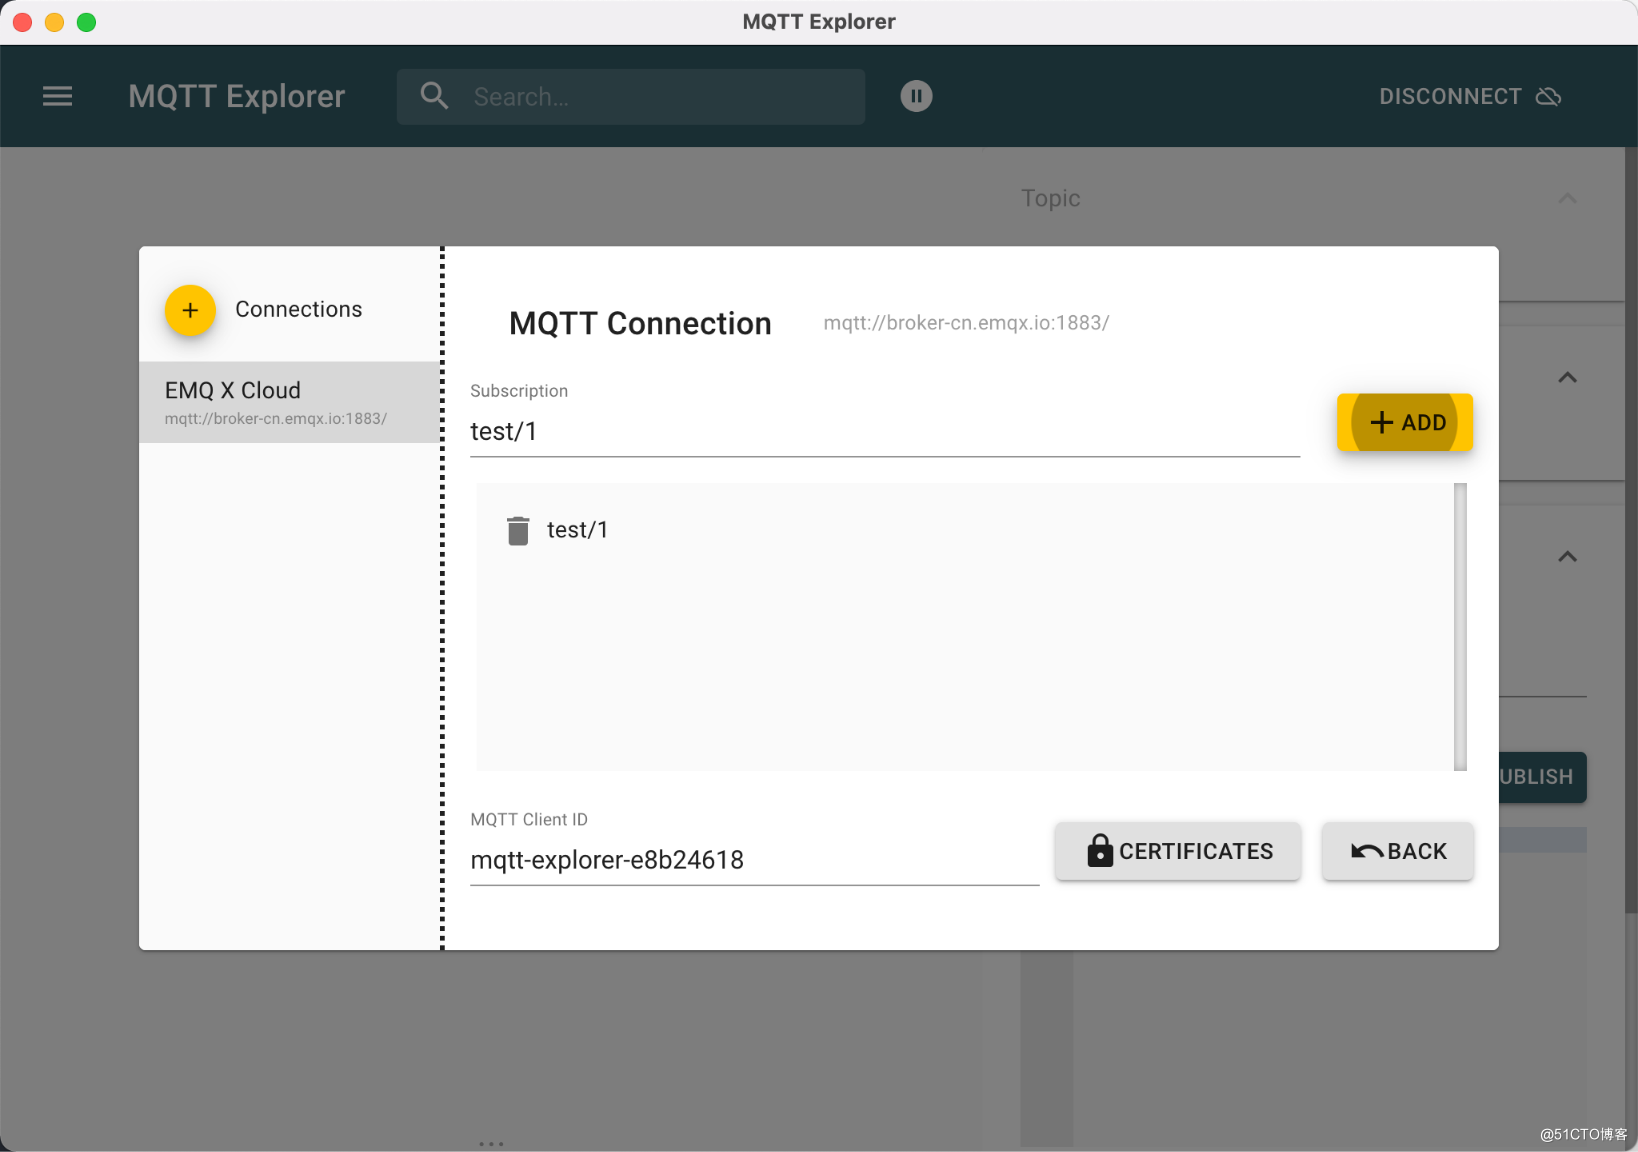Collapse the third sidebar panel chevron

pyautogui.click(x=1568, y=557)
